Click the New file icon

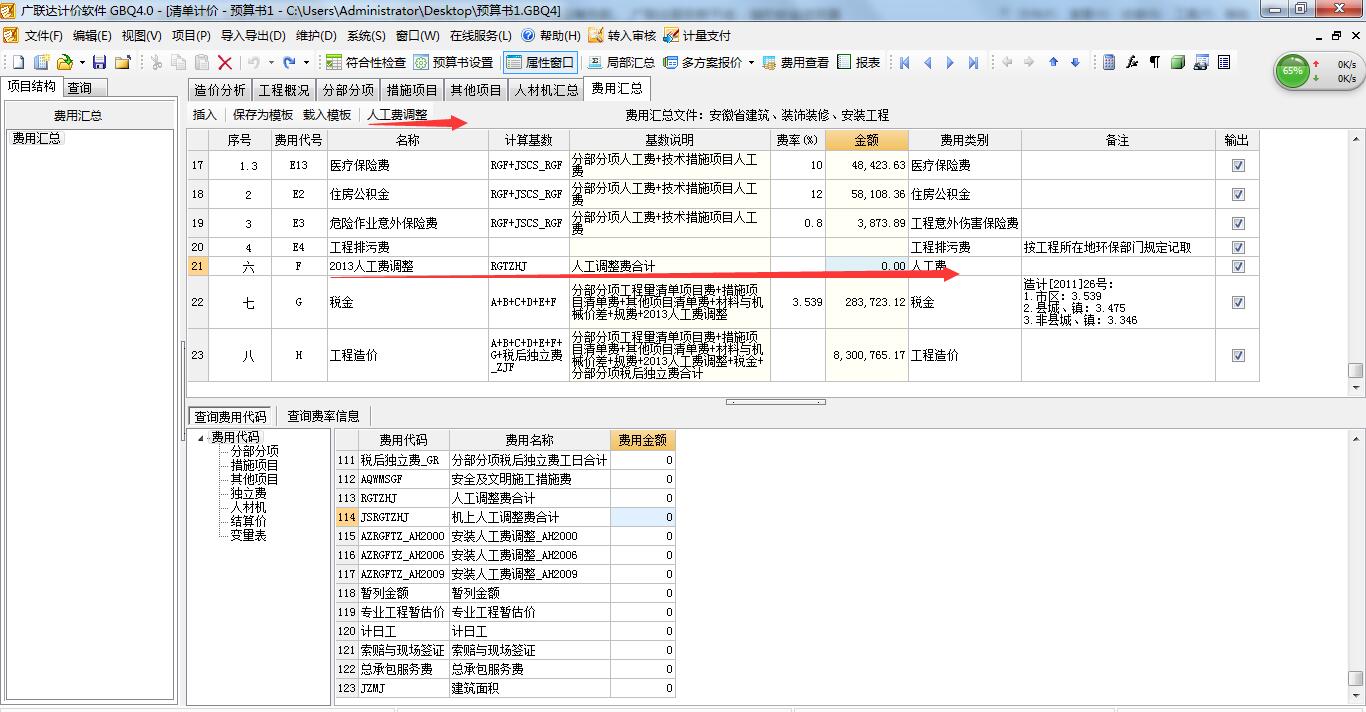18,62
